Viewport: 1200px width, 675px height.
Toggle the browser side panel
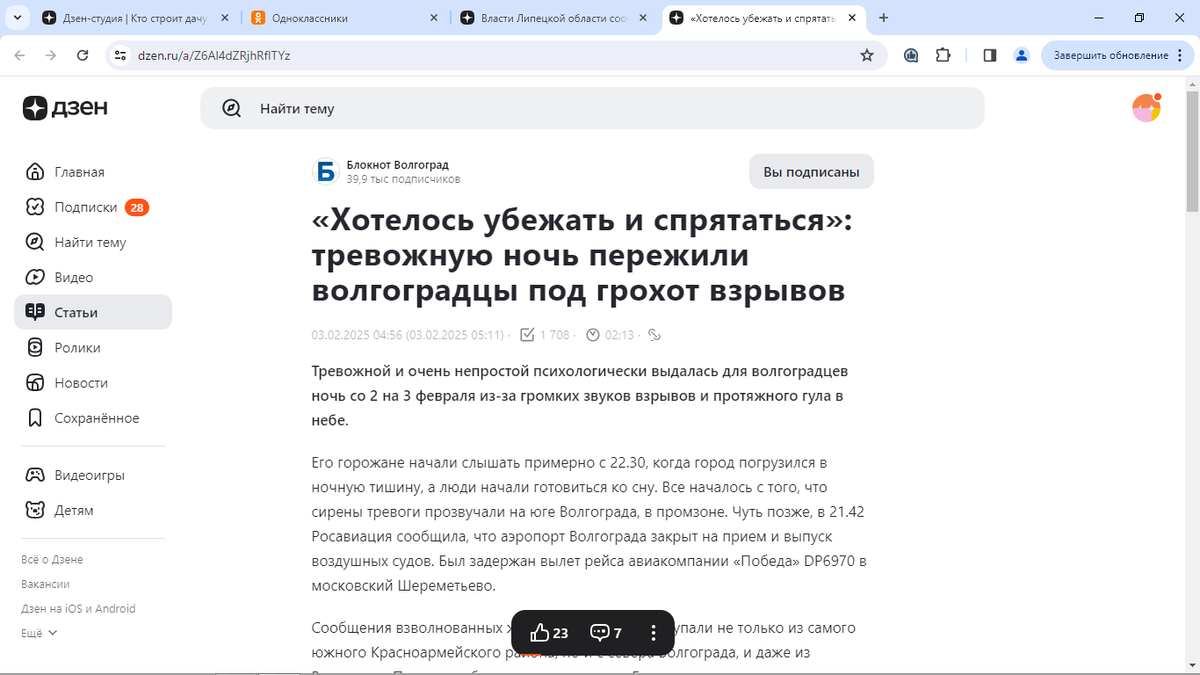tap(990, 55)
